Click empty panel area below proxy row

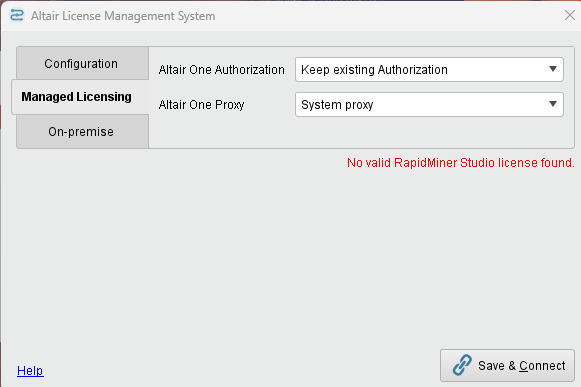pyautogui.click(x=361, y=133)
